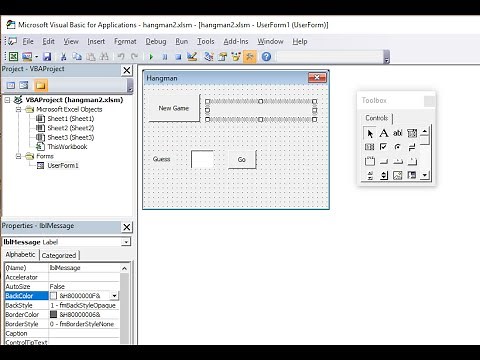This screenshot has width=480, height=360.
Task: Switch to Alphabetic properties tab
Action: (20, 255)
